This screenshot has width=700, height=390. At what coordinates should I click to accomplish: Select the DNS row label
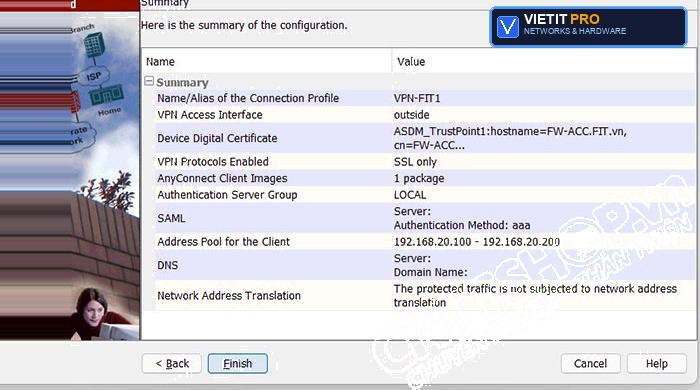coord(168,265)
